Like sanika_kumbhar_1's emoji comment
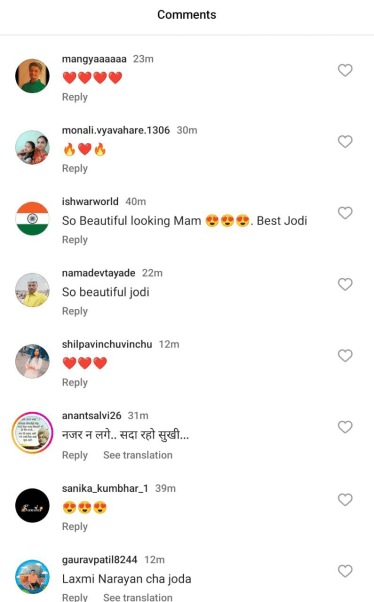Screen dimensions: 374x602 (x=345, y=500)
